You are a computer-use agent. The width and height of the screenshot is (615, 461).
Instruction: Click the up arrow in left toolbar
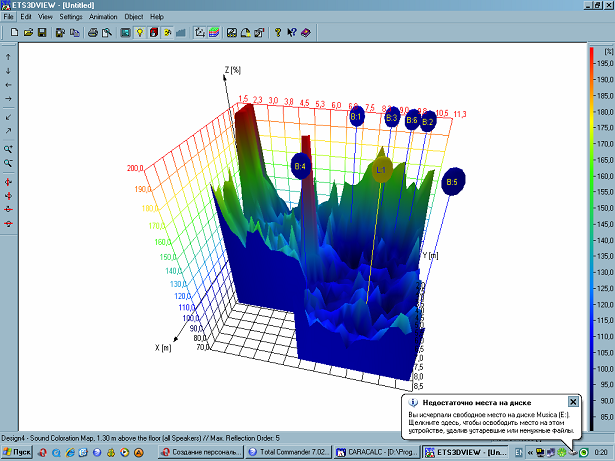[8, 57]
